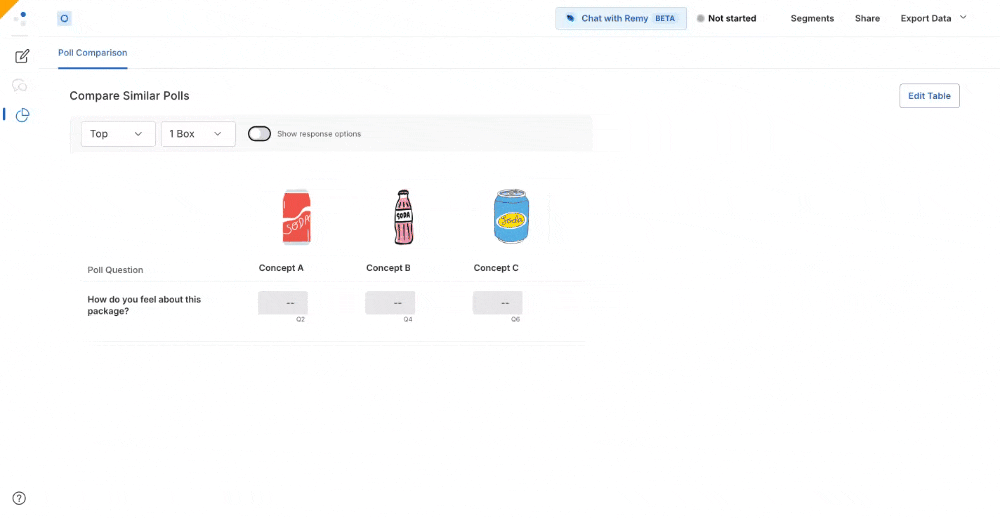This screenshot has height=518, width=1000.
Task: Open the chat bubbles sidebar icon
Action: 20,86
